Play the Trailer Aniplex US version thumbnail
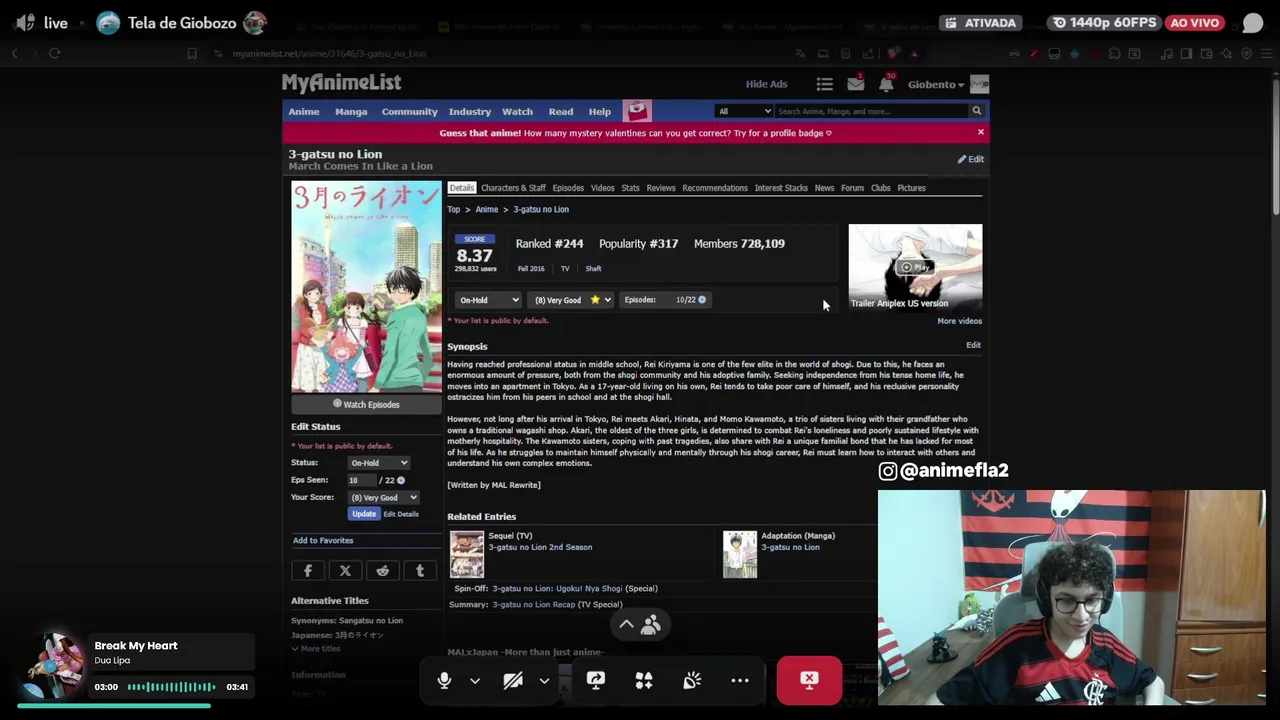Screen dimensions: 1280x720 [x=915, y=267]
